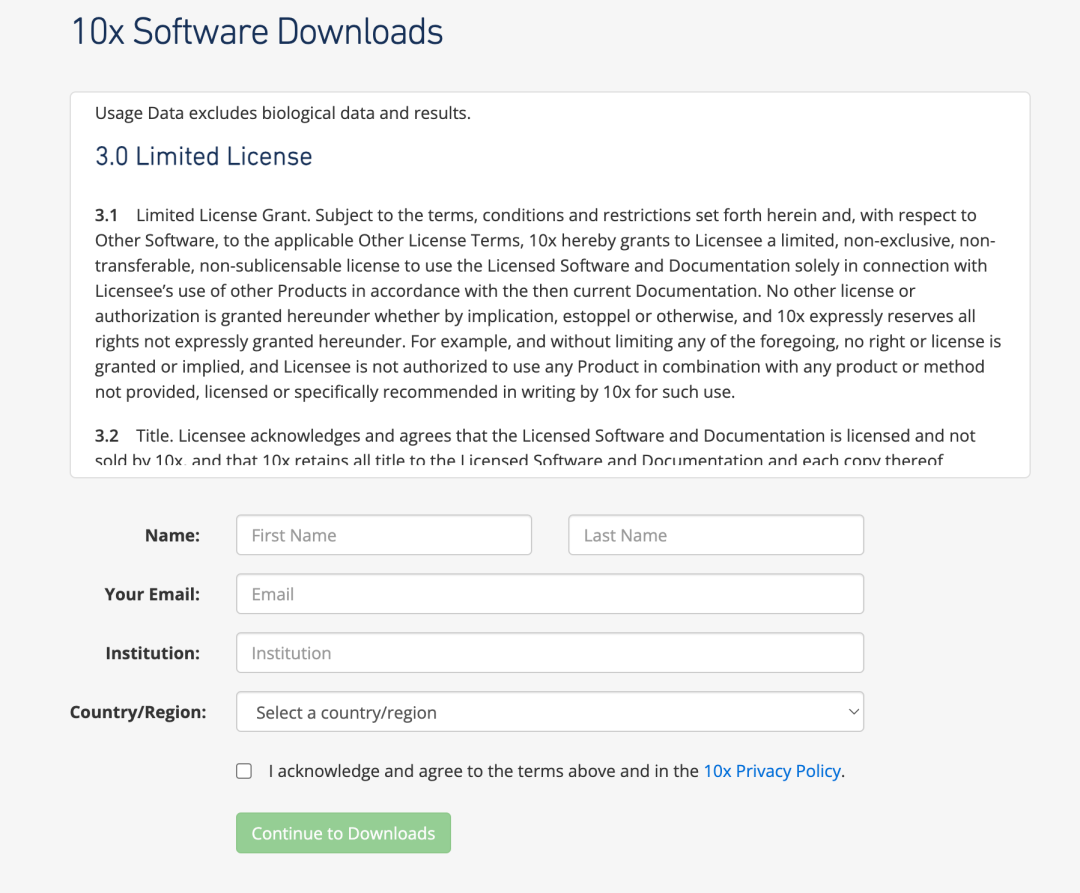Click the Last Name input field
The image size is (1080, 893).
pos(716,535)
